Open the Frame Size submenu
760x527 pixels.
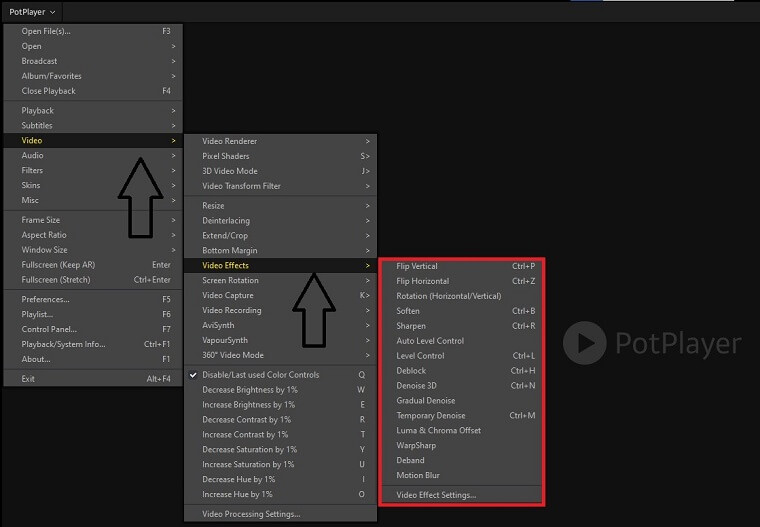point(93,220)
